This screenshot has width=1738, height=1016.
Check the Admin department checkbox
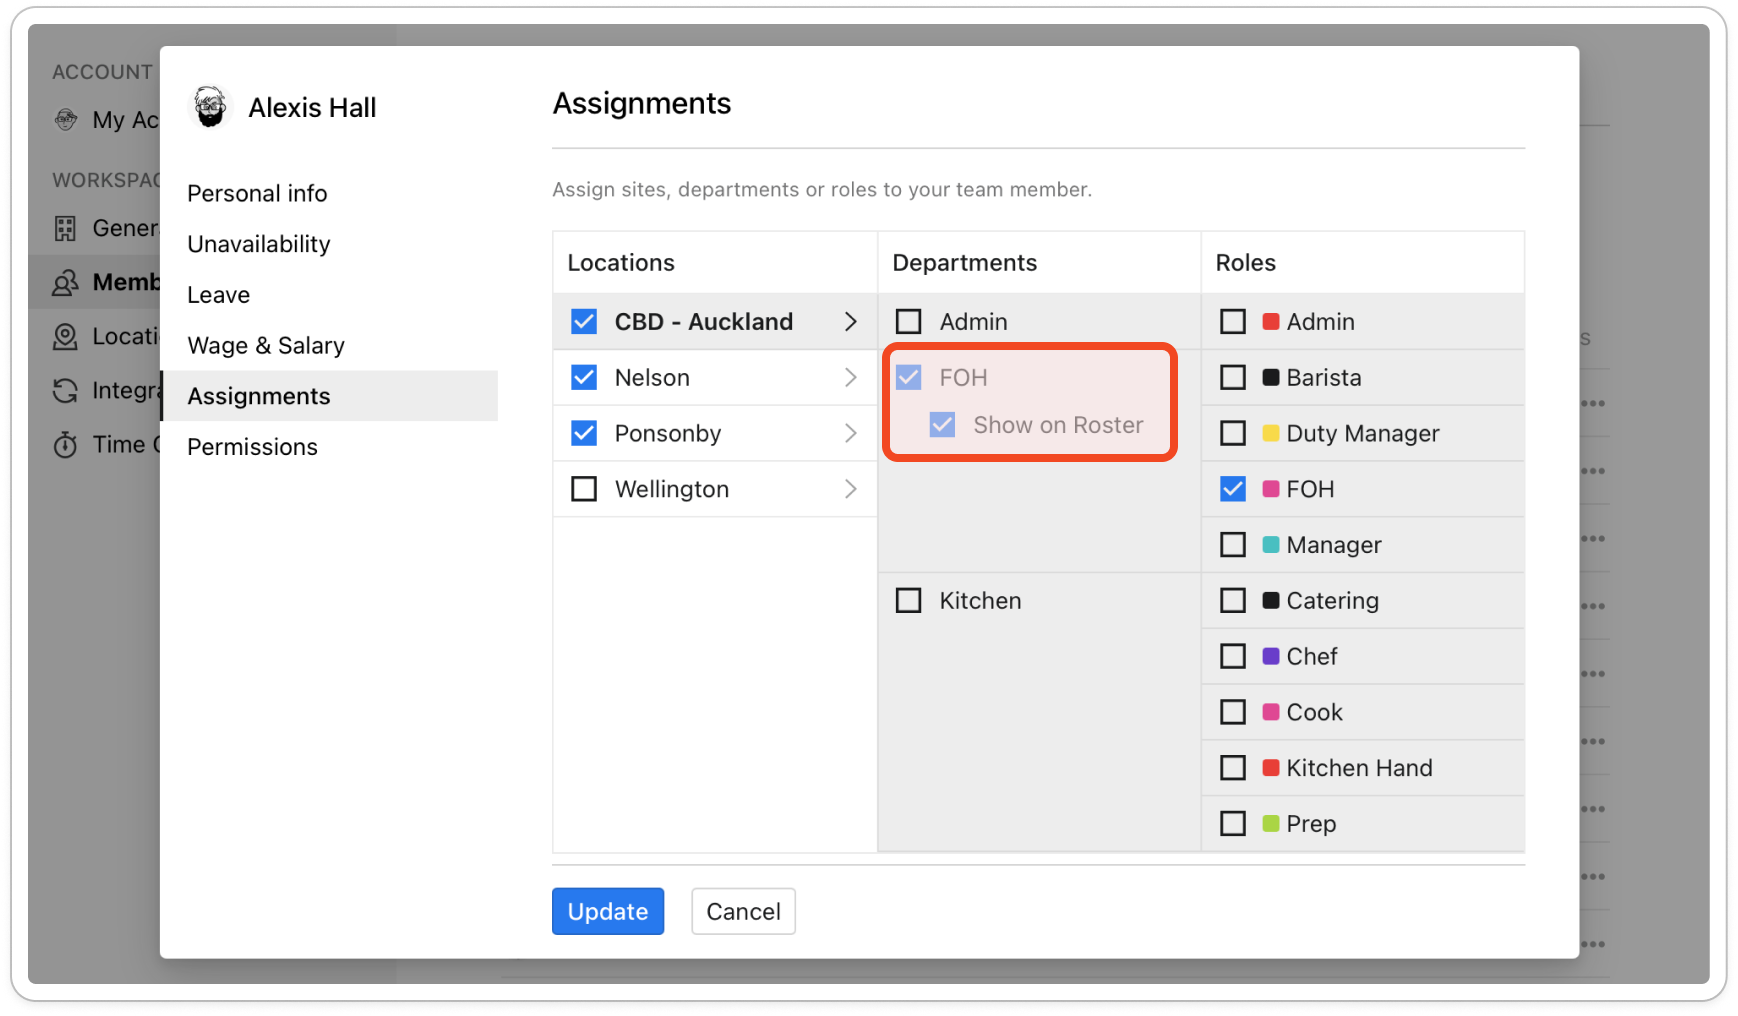tap(909, 321)
